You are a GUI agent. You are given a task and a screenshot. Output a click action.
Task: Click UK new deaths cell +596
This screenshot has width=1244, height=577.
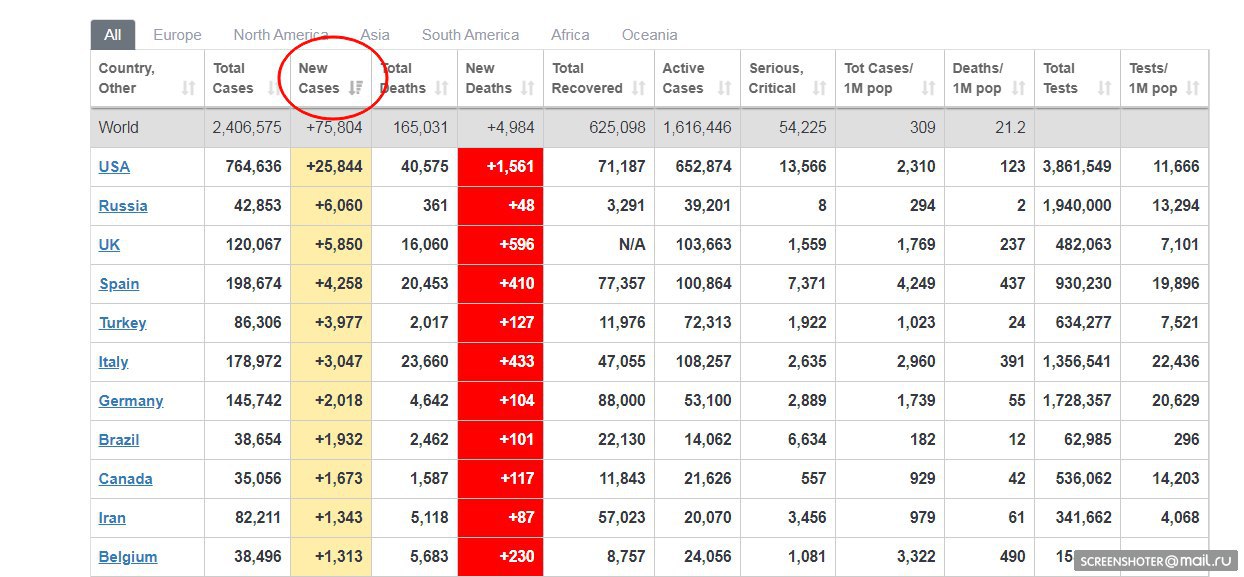pos(500,245)
